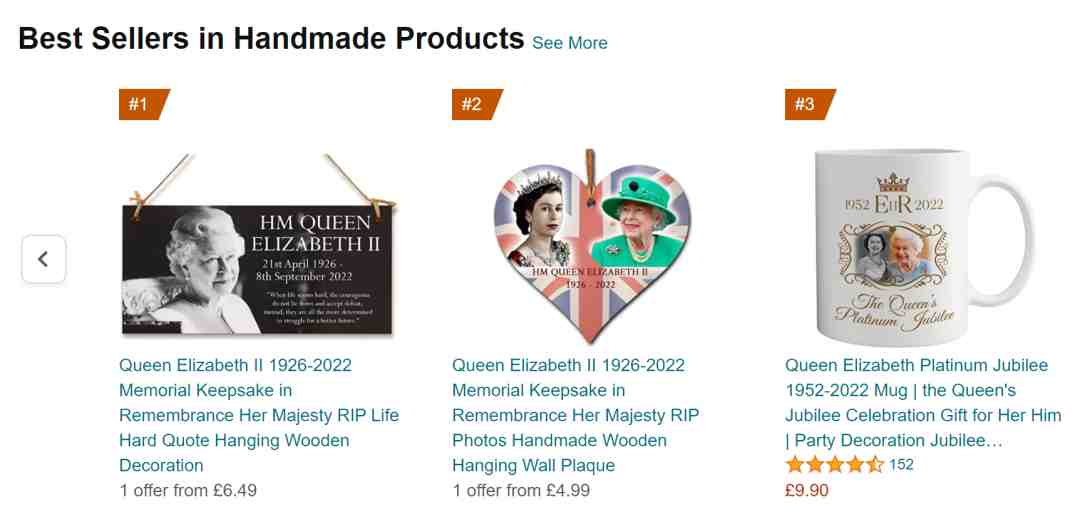Image resolution: width=1080 pixels, height=522 pixels.
Task: Open the 152 customer reviews count
Action: tap(901, 465)
